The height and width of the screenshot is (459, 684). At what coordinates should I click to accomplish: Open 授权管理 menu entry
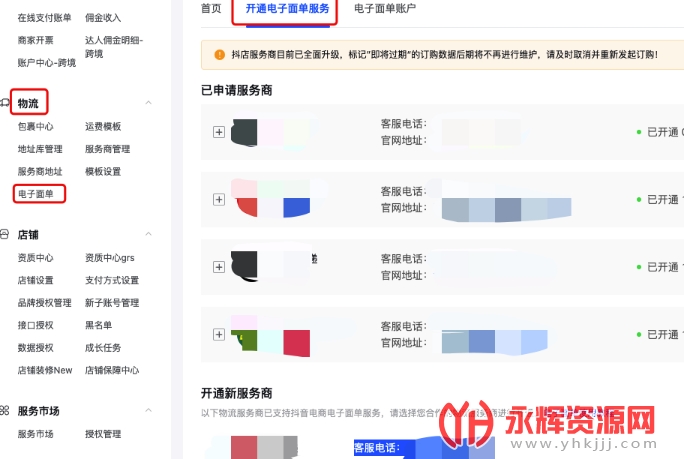coord(103,434)
